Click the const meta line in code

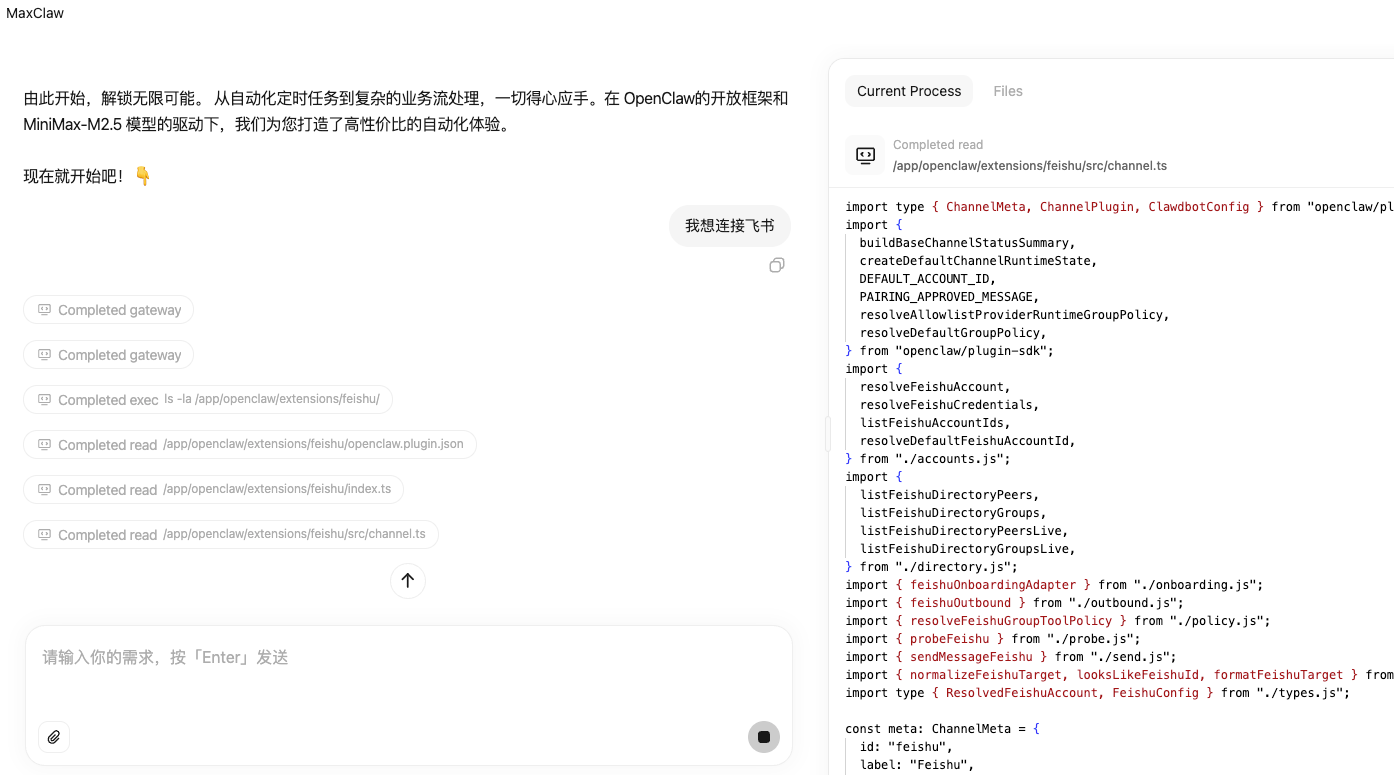click(x=941, y=729)
